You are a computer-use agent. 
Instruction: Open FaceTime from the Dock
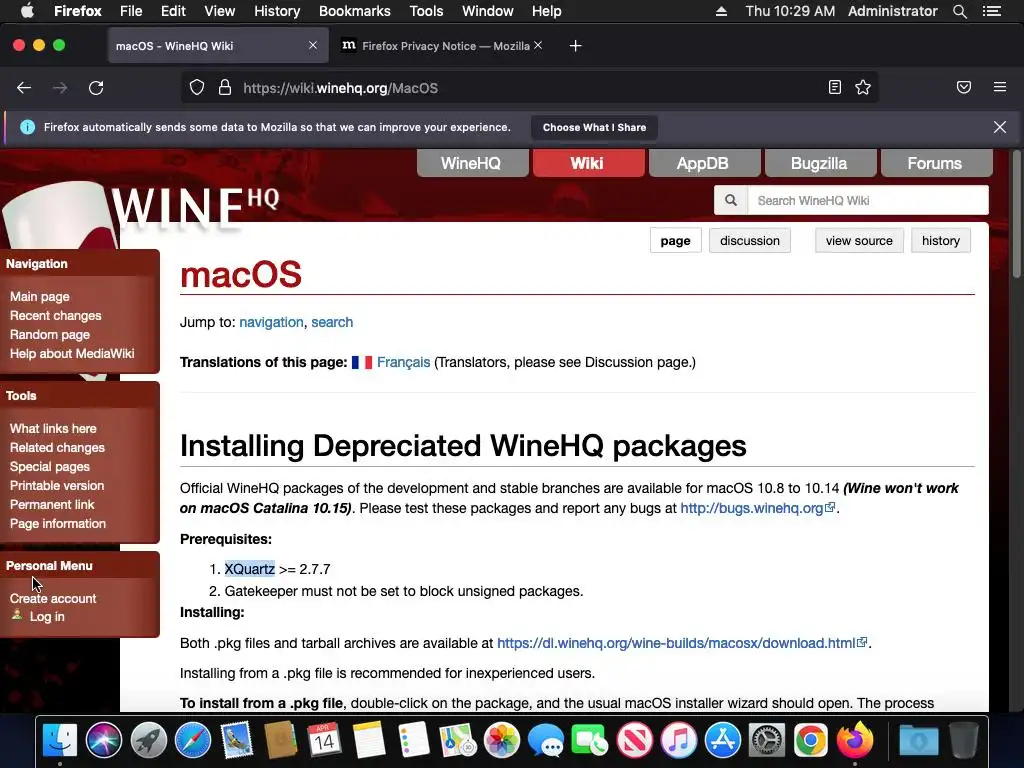click(590, 741)
